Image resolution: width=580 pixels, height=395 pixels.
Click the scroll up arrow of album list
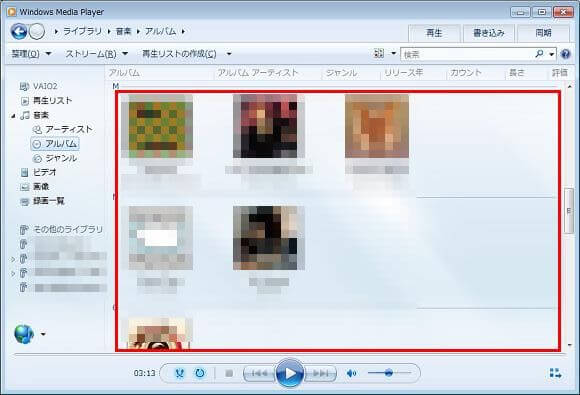(x=569, y=87)
